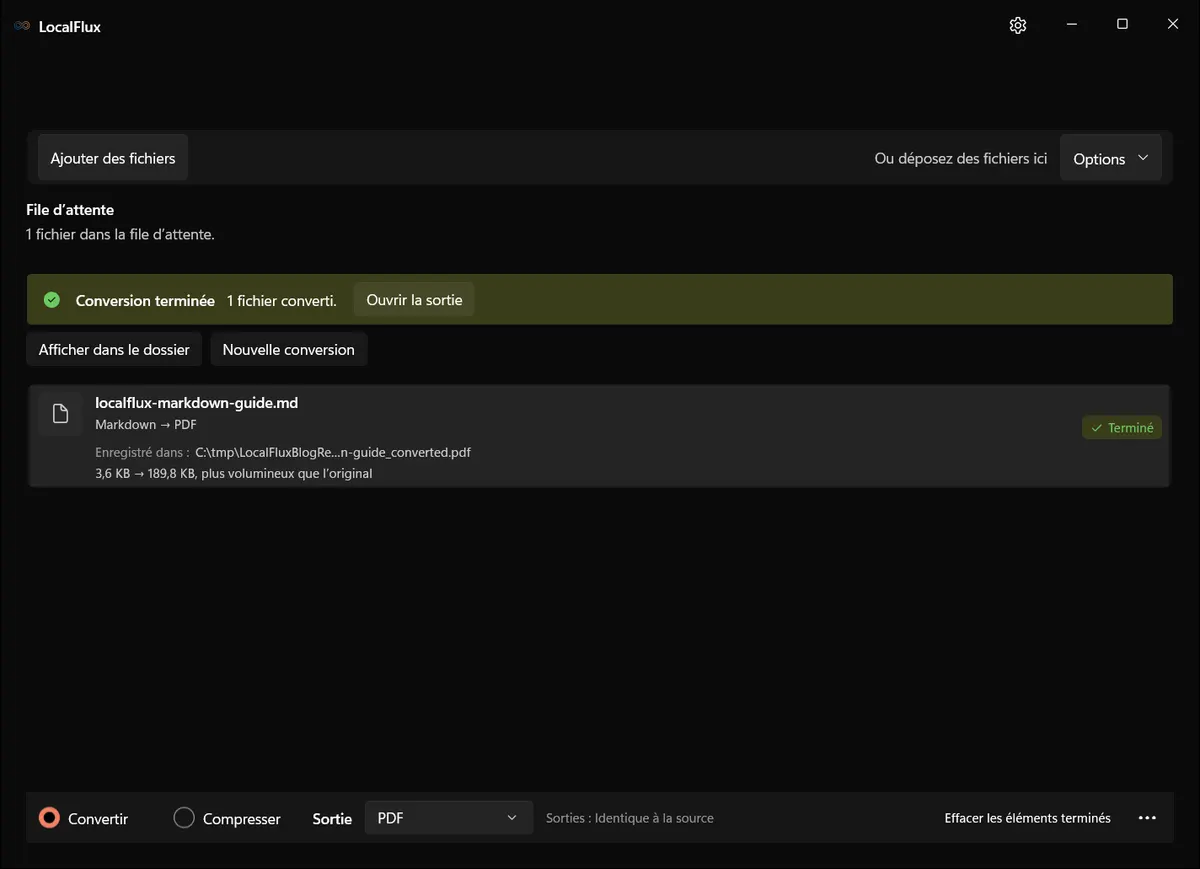The height and width of the screenshot is (869, 1200).
Task: Click the saved path ending n-guide_converted.pdf
Action: [x=333, y=452]
